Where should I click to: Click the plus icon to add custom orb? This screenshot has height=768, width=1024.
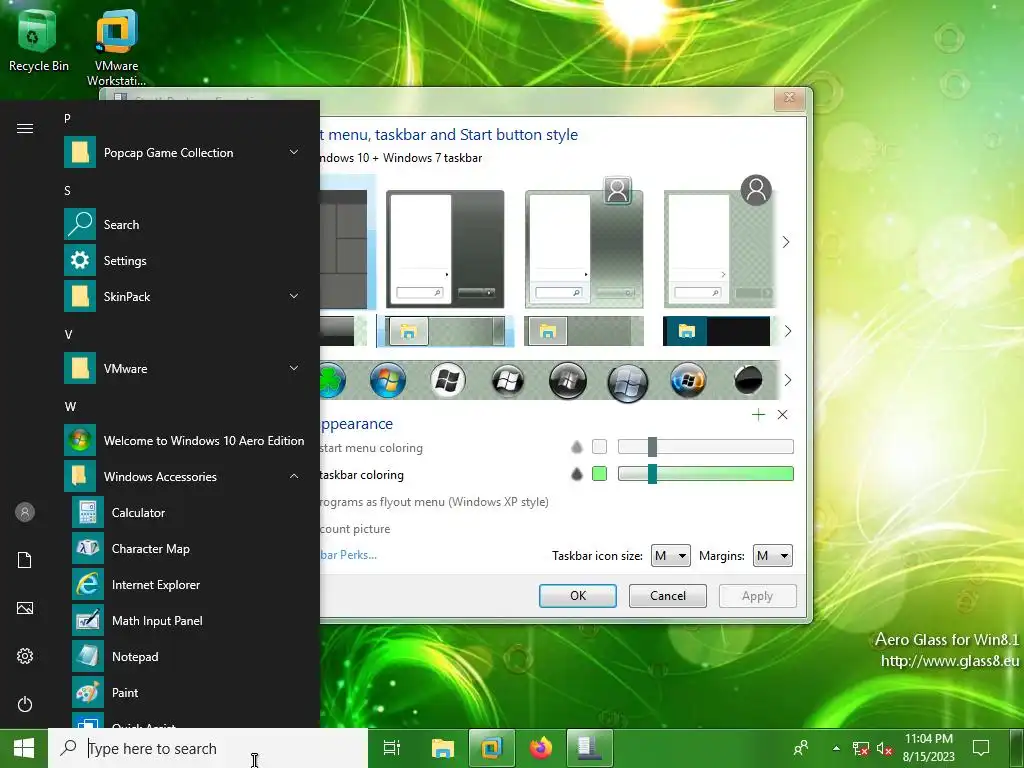point(758,415)
